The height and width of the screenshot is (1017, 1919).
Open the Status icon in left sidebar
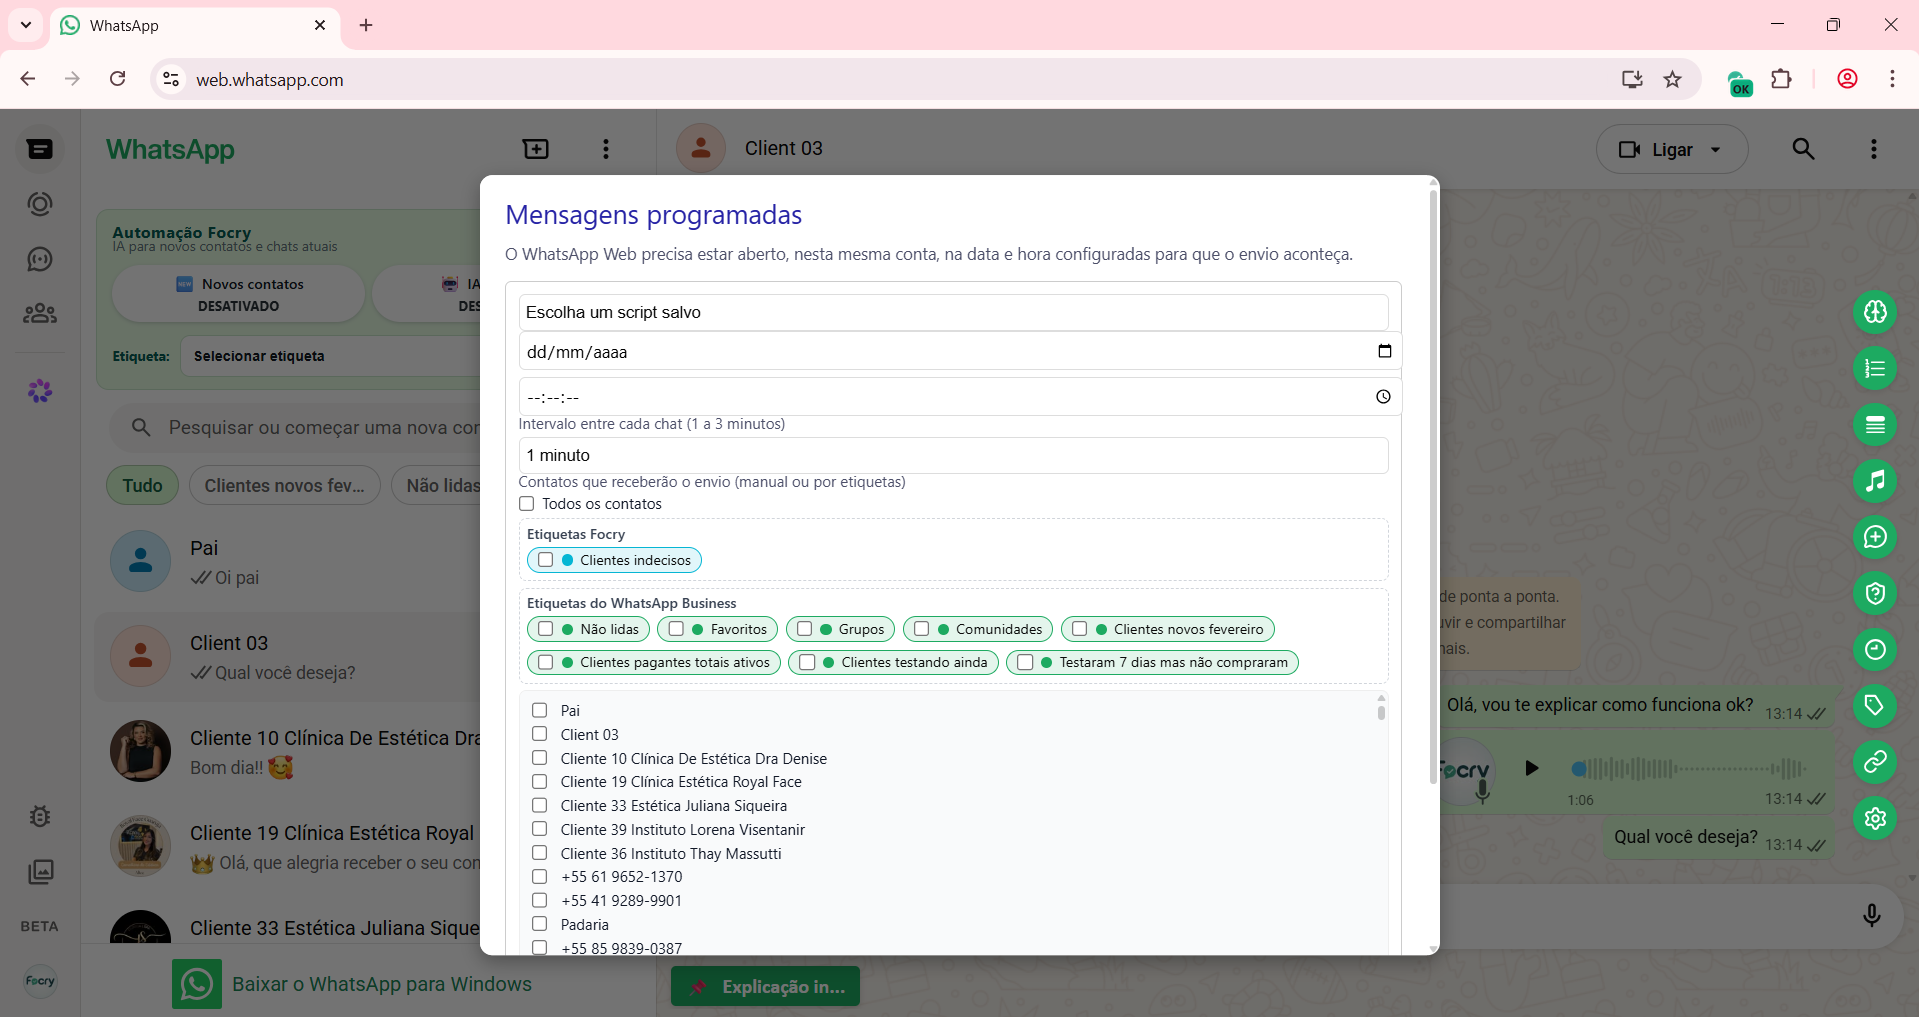pos(40,204)
